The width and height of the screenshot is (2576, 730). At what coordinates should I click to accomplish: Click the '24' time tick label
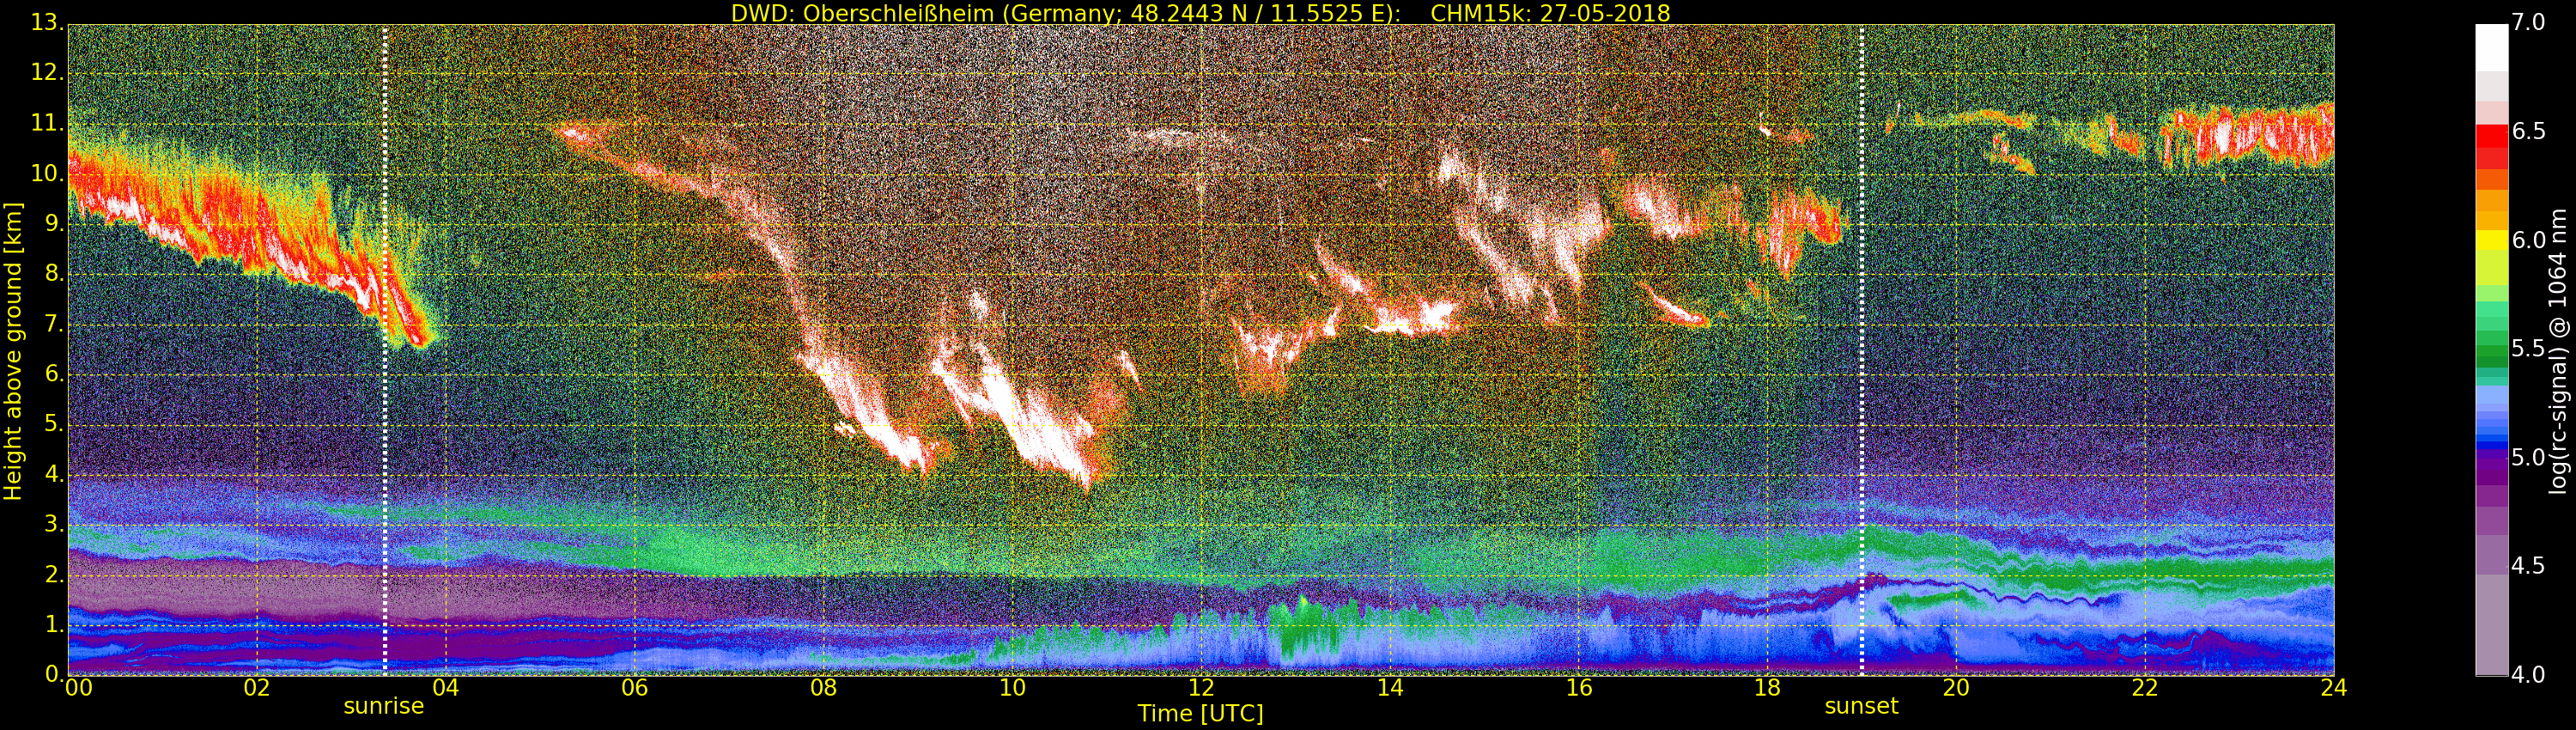point(2334,688)
